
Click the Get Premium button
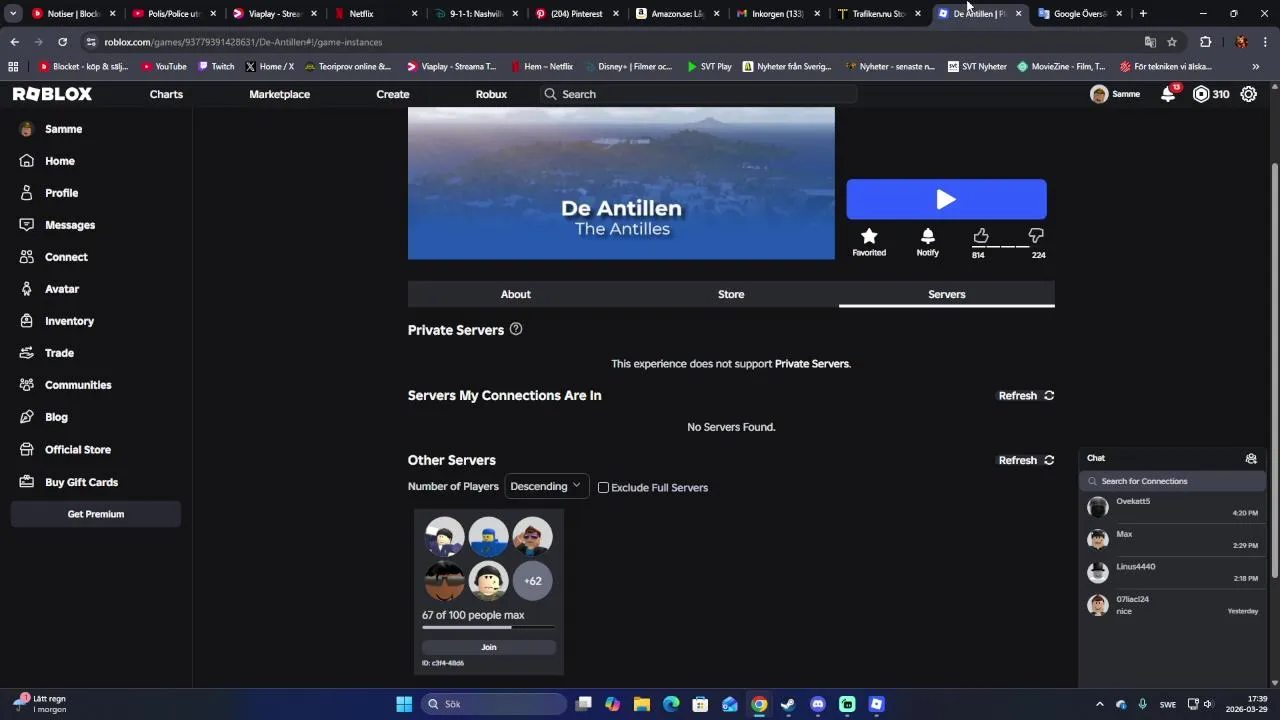coord(96,514)
